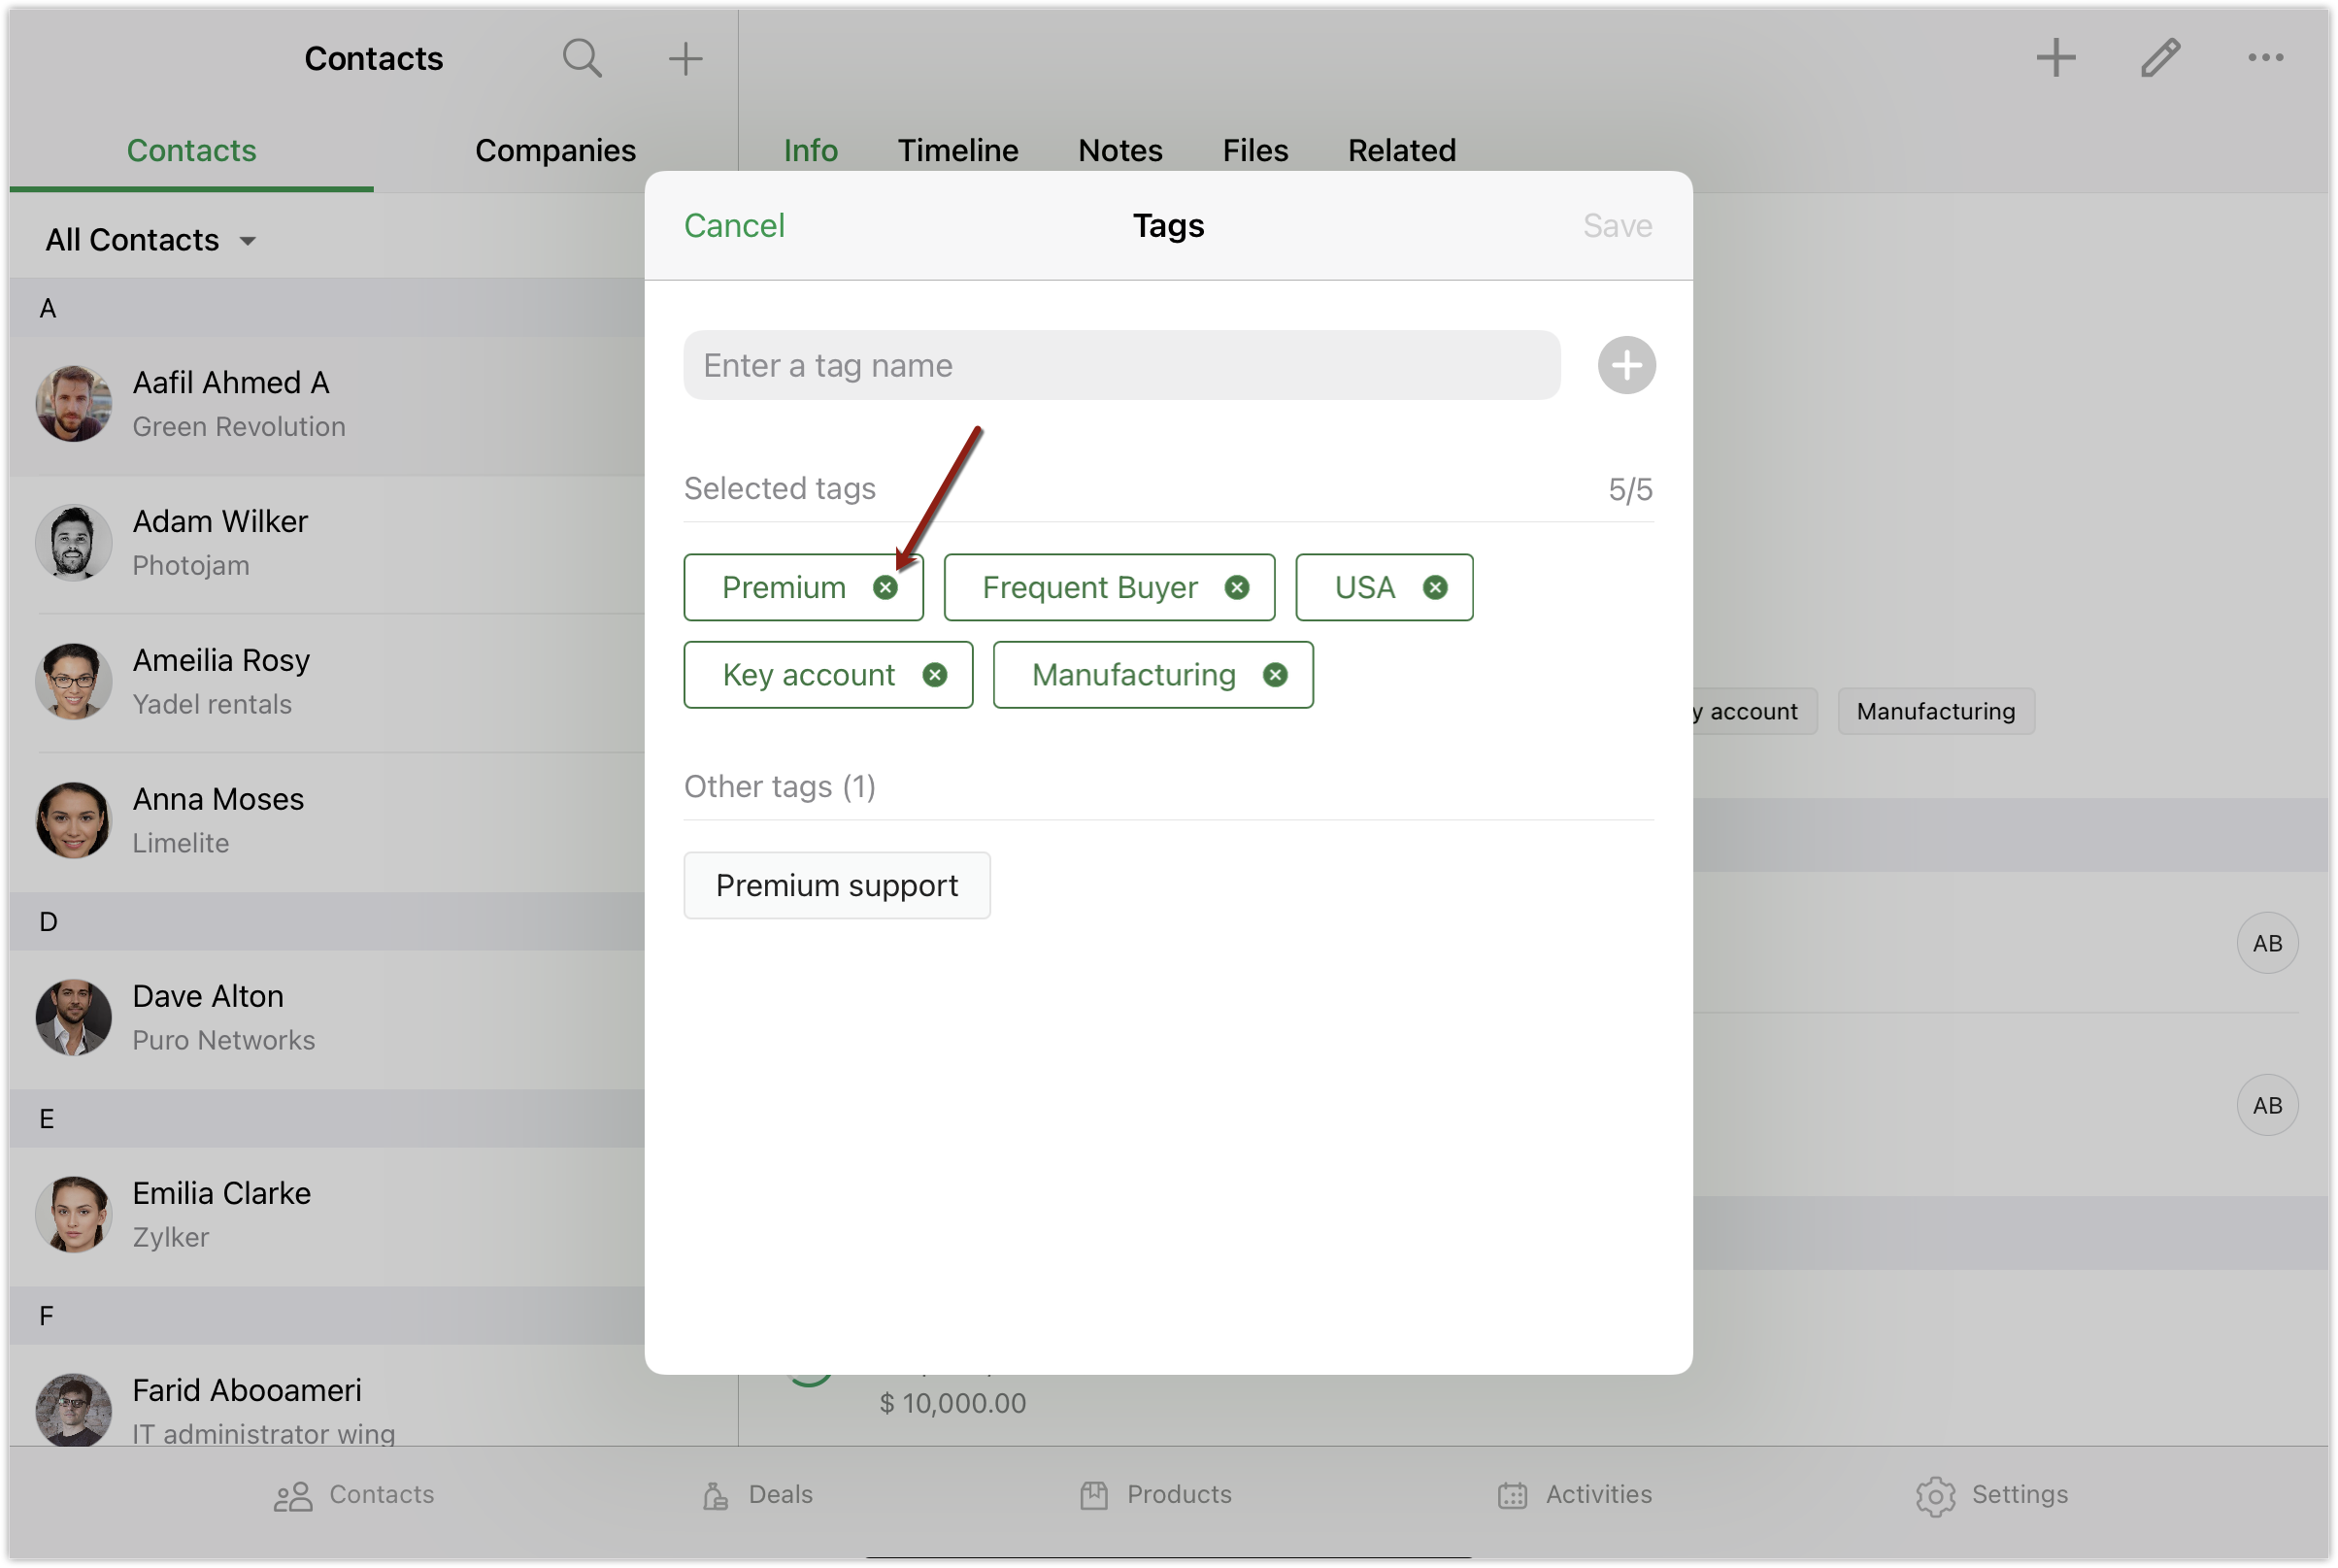Click the round plus add-tag button
This screenshot has height=1568, width=2338.
pyautogui.click(x=1626, y=365)
